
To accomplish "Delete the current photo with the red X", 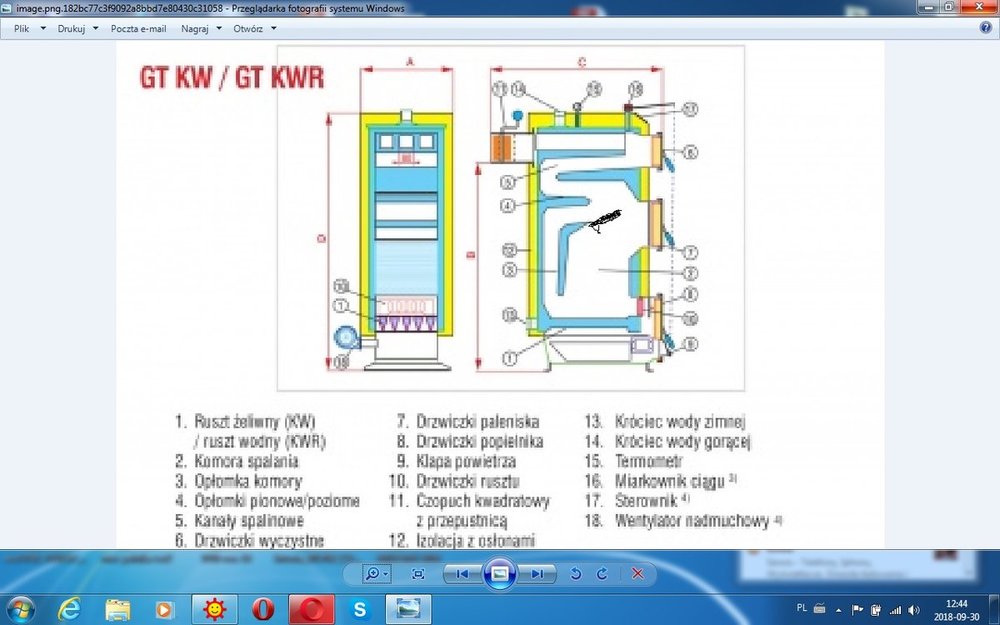I will (637, 573).
